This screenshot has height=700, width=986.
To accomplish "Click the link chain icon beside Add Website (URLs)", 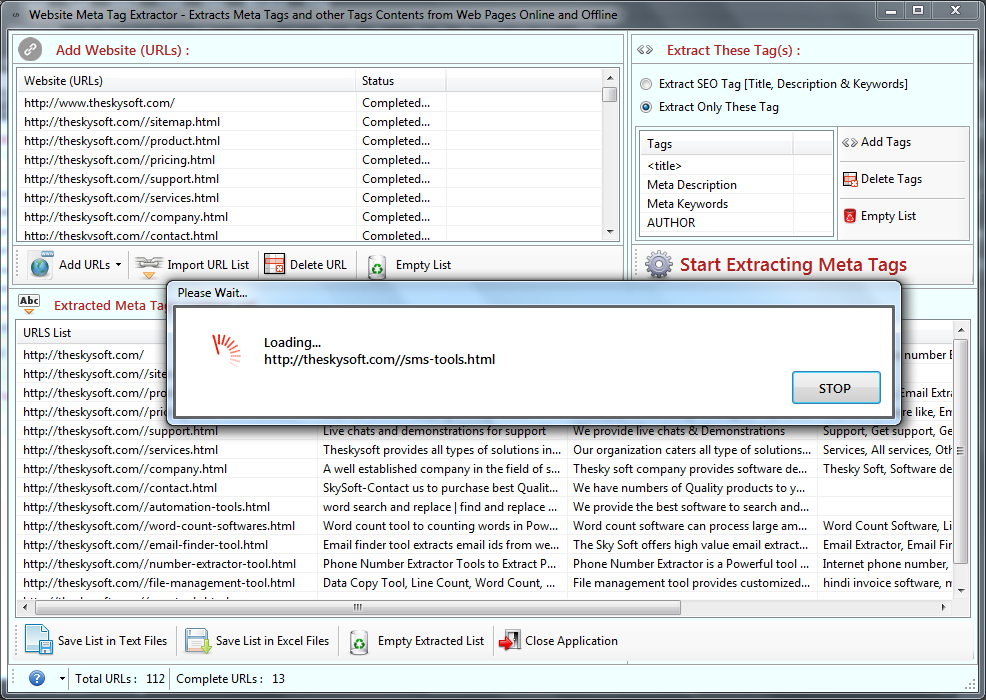I will 30,50.
